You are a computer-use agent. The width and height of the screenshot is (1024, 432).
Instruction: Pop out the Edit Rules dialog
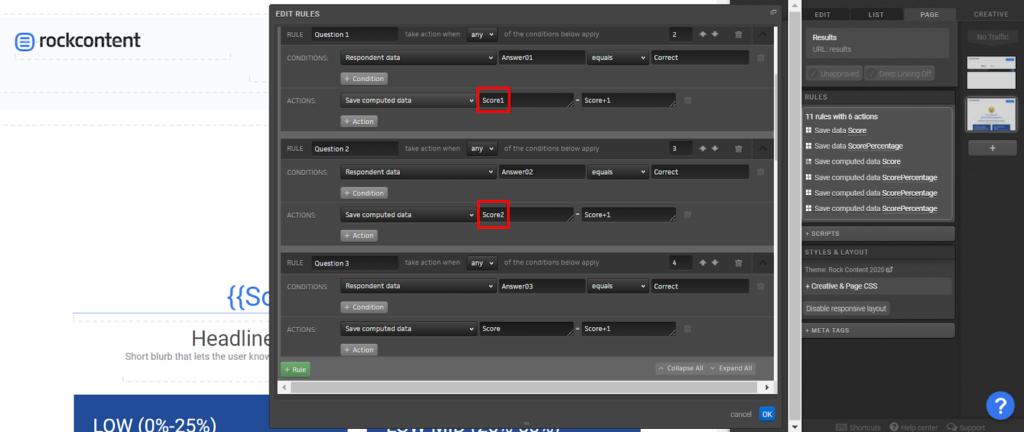tap(773, 12)
